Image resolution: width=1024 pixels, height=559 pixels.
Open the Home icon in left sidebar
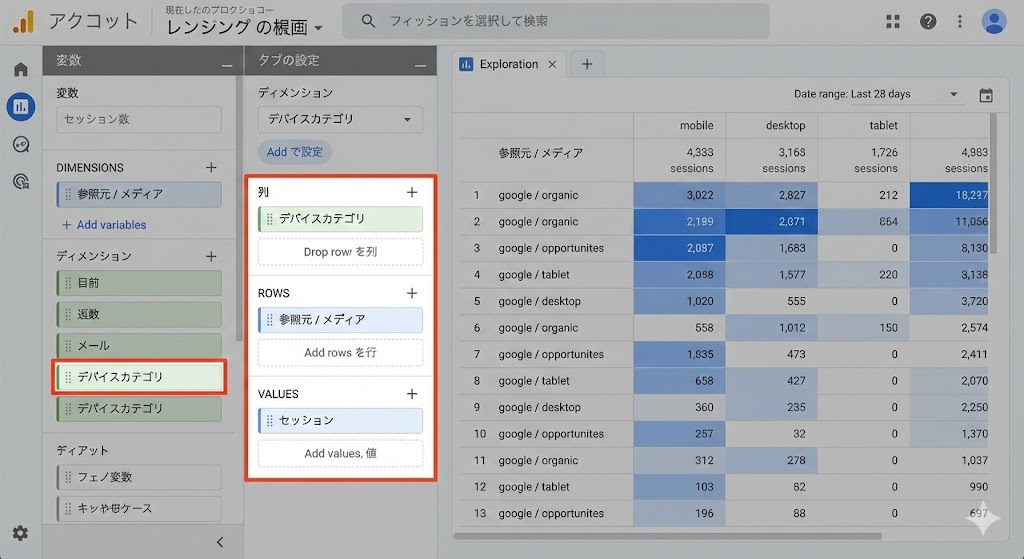pos(21,69)
